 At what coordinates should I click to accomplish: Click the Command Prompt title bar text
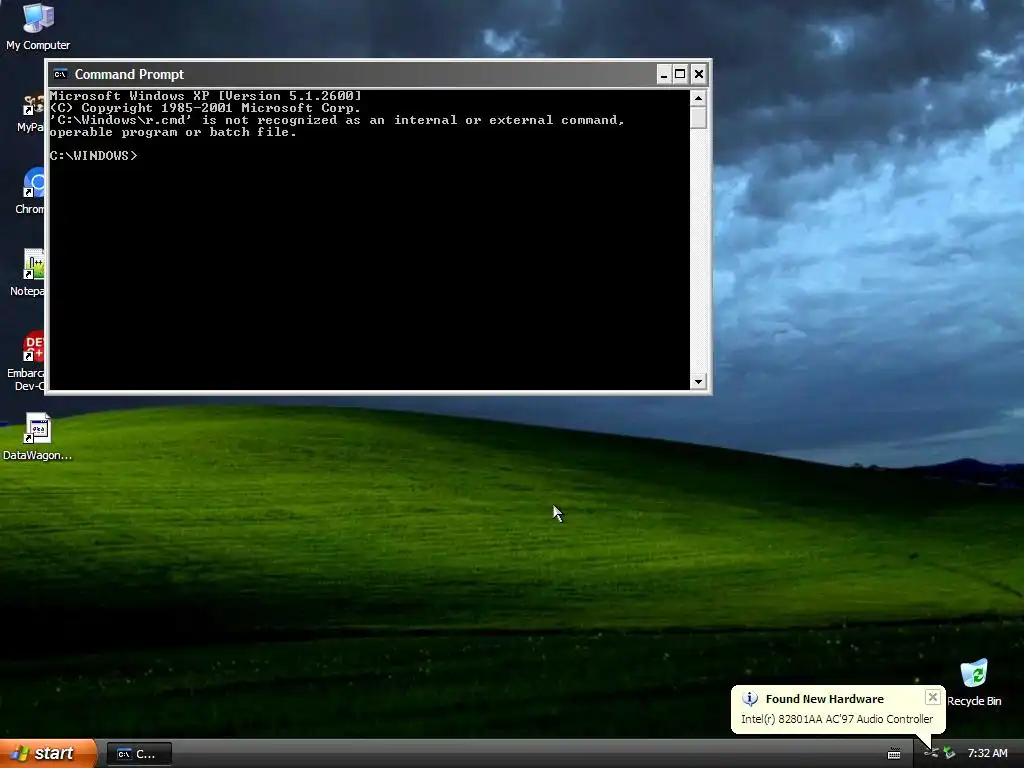pos(129,74)
